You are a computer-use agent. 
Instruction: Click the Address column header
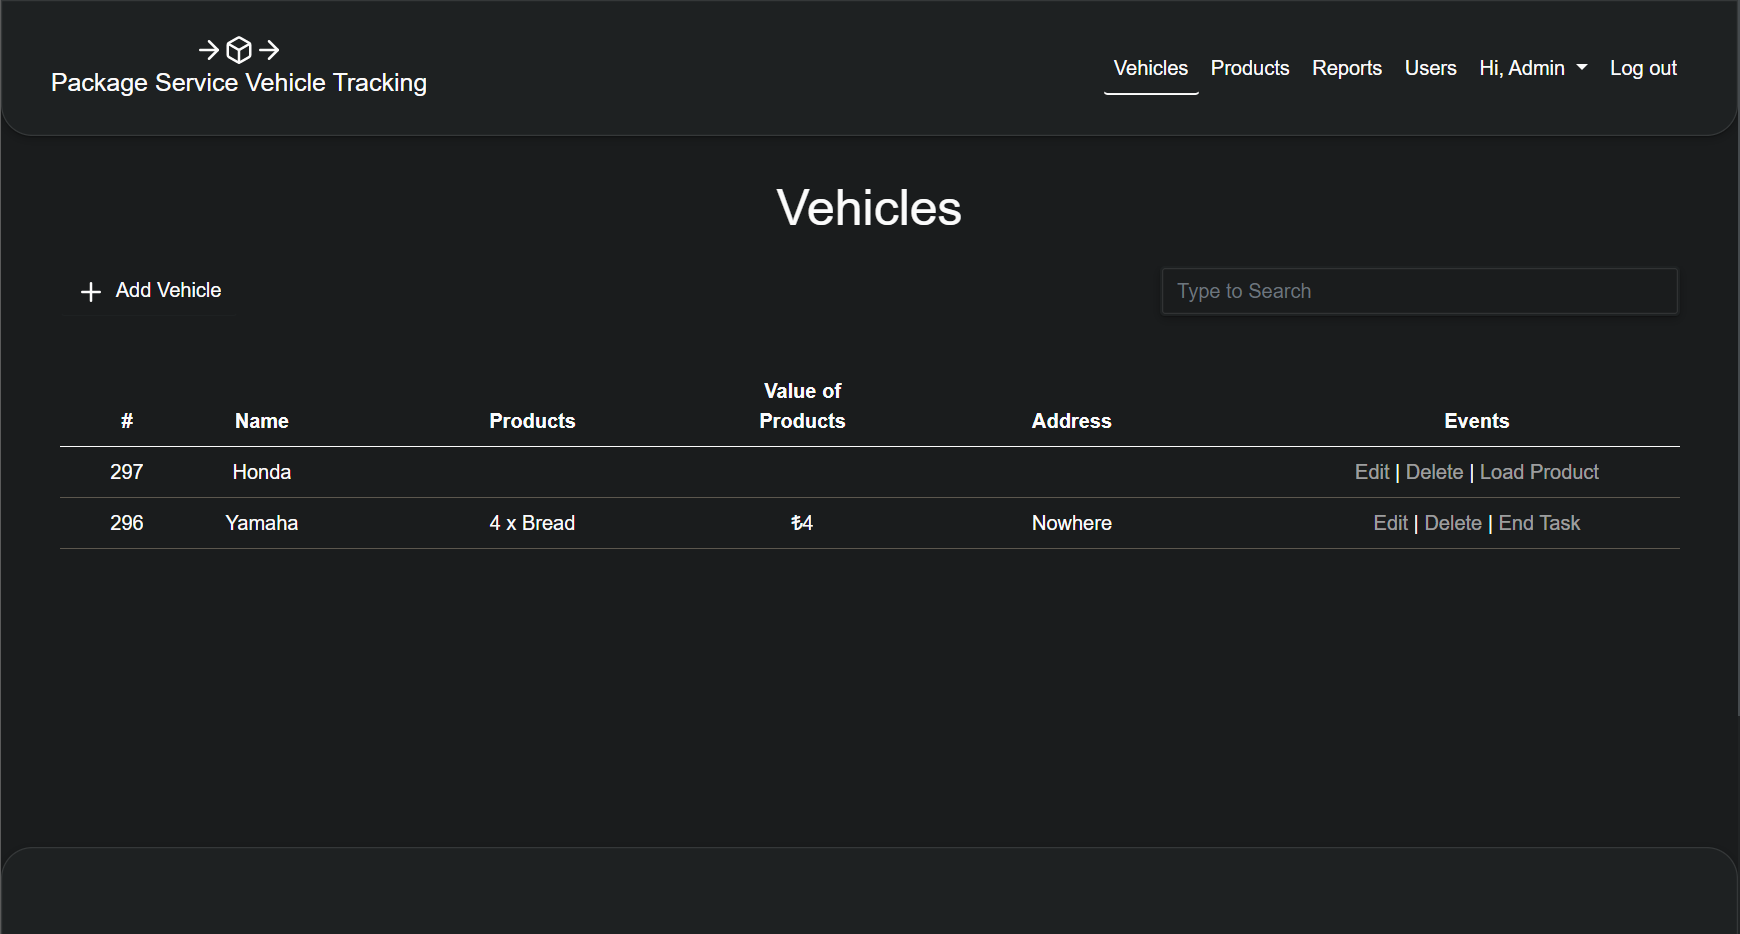tap(1072, 421)
